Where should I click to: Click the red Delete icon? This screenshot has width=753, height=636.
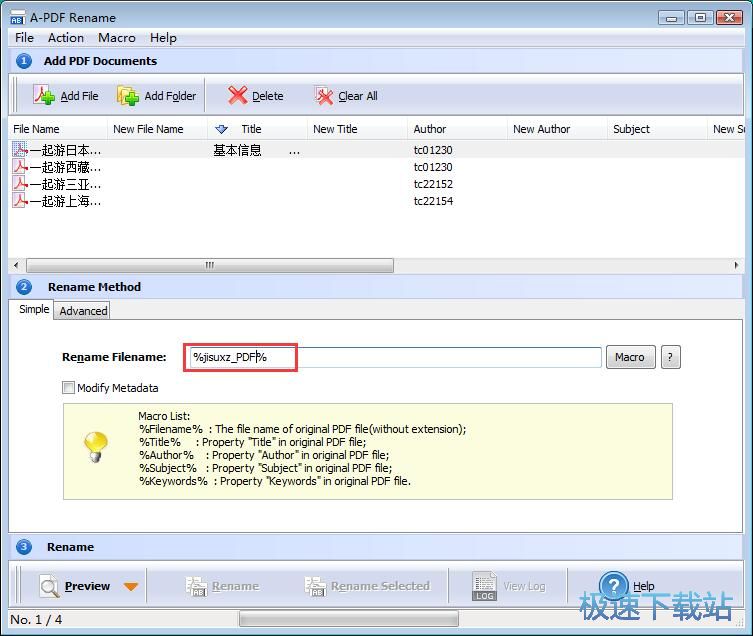[237, 96]
